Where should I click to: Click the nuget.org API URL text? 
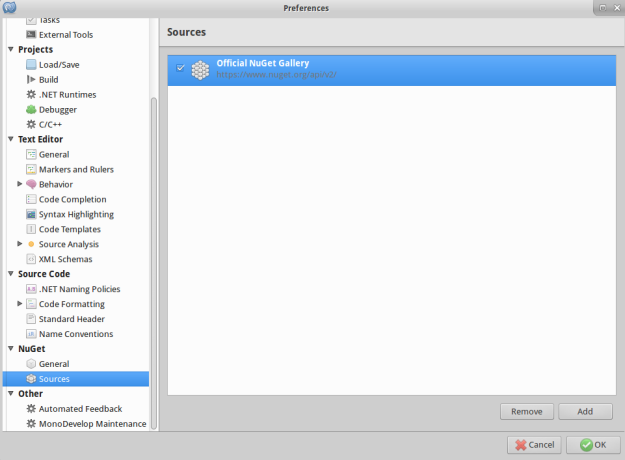pyautogui.click(x=276, y=75)
